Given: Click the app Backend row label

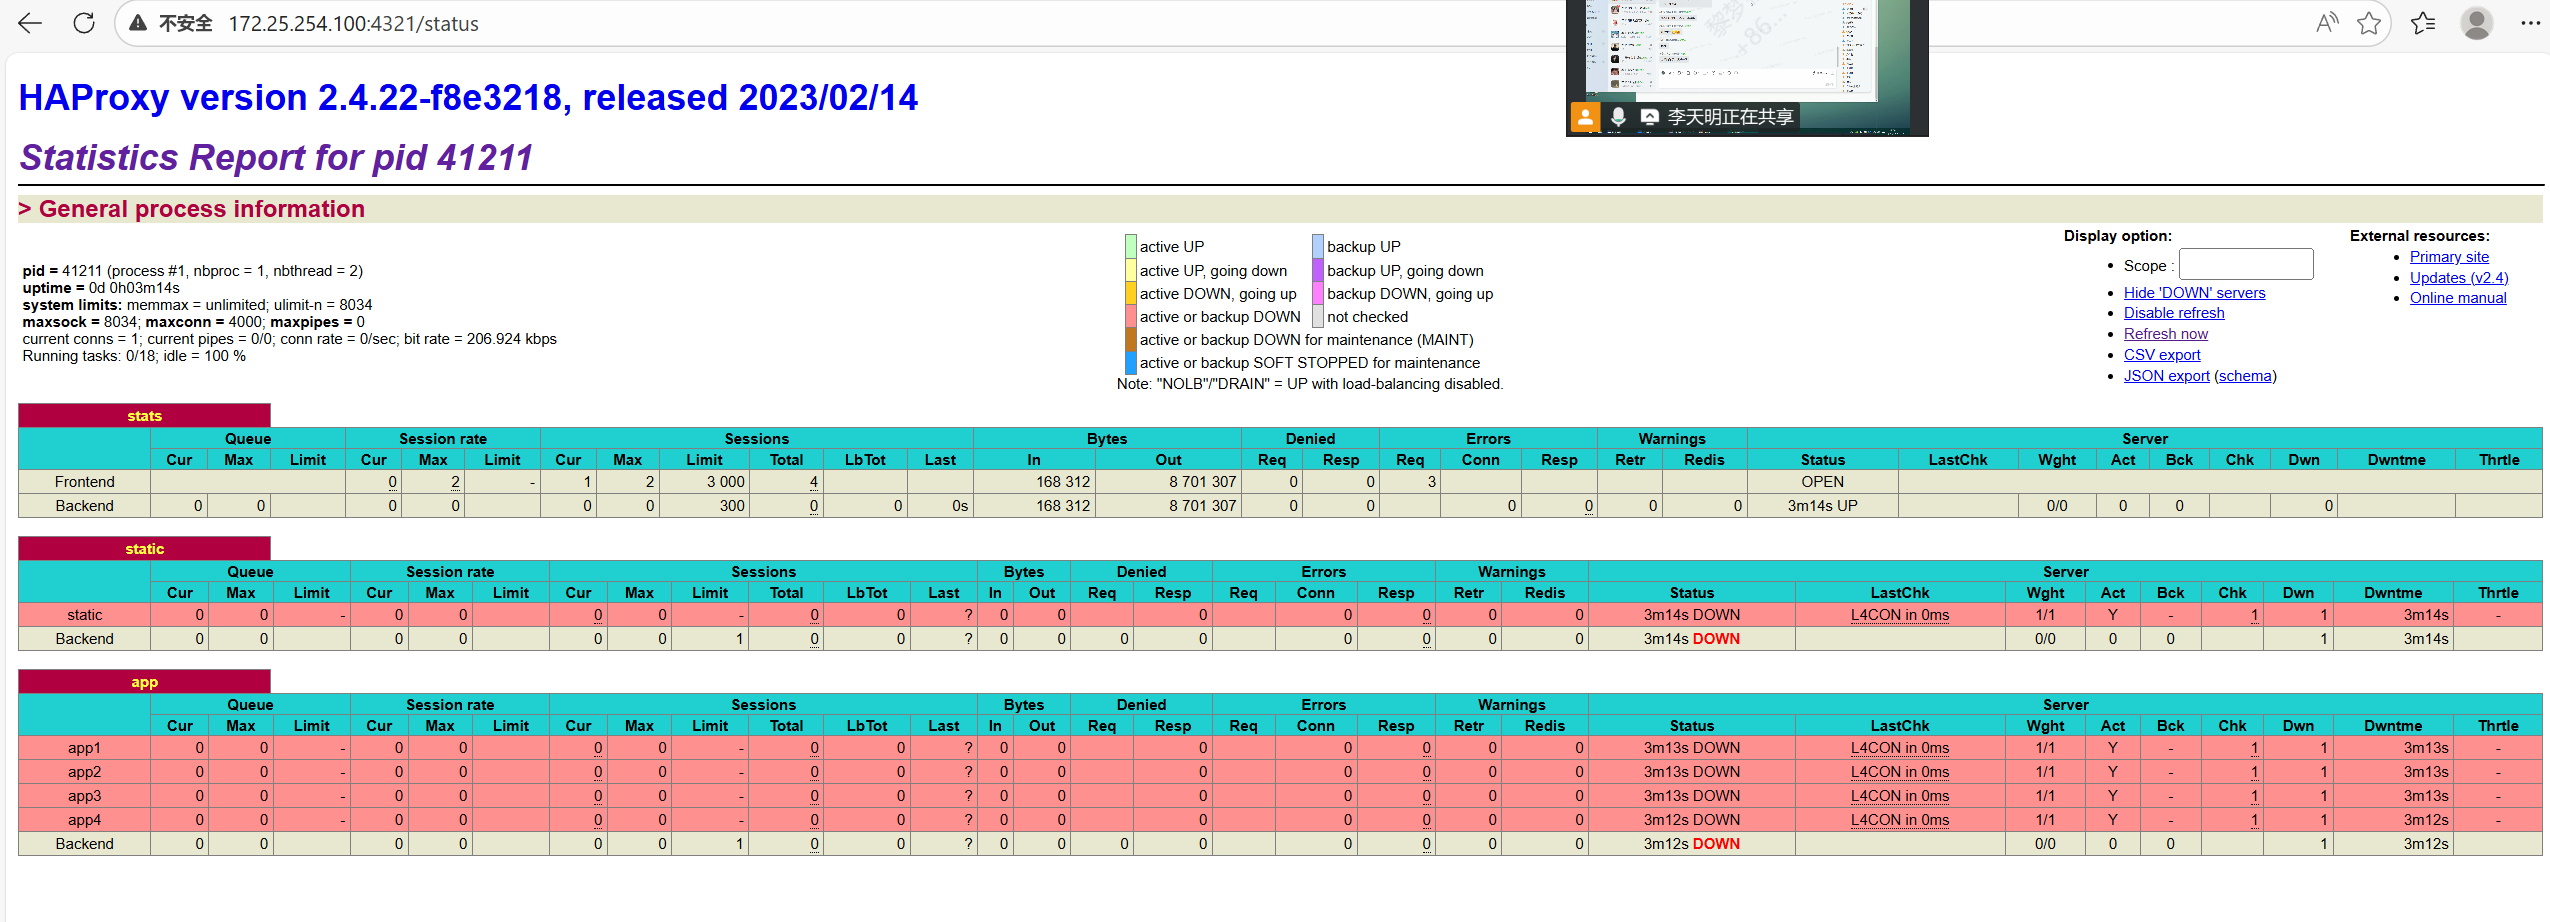Looking at the screenshot, I should coord(85,844).
